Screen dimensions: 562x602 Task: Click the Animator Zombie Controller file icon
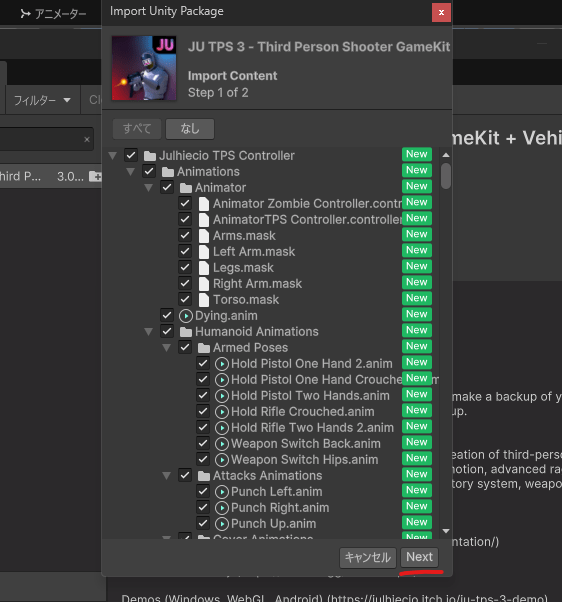[204, 204]
